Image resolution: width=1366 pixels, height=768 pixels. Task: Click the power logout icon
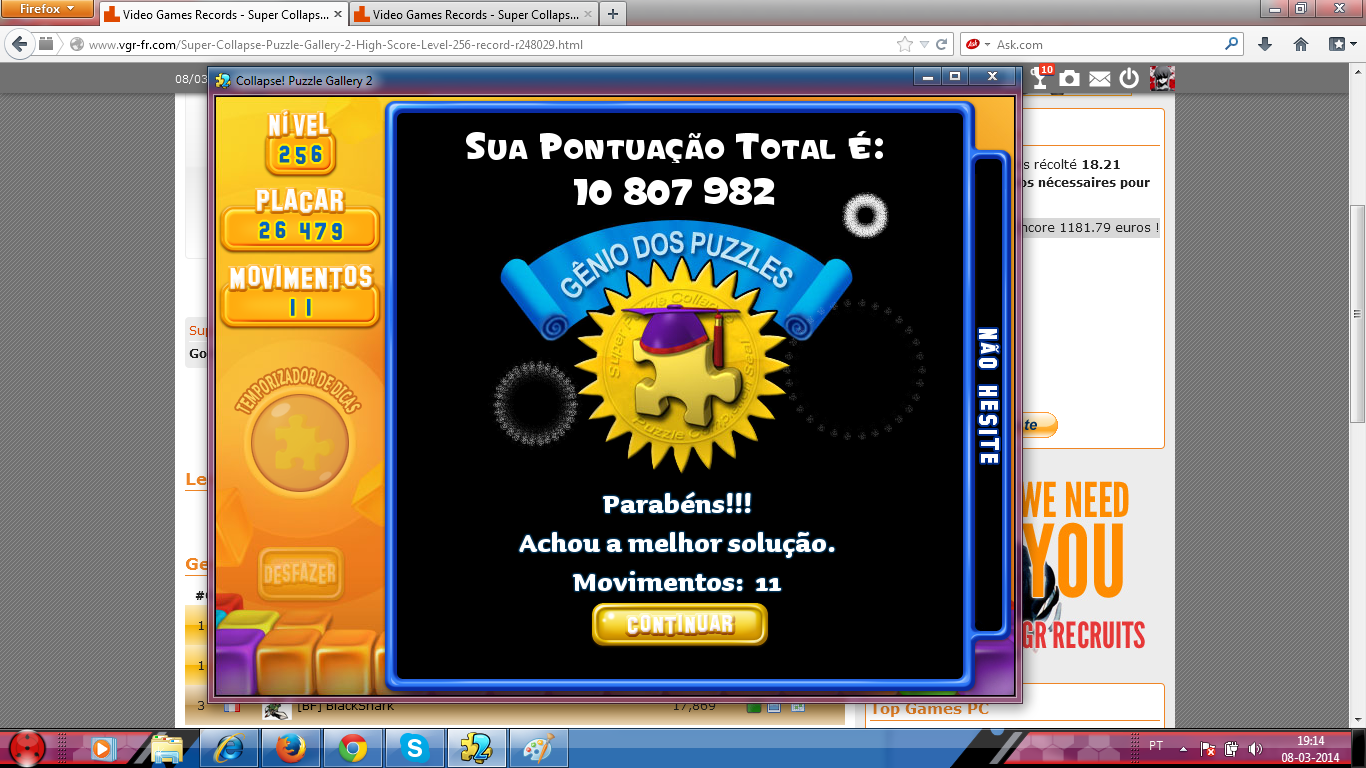[x=1129, y=78]
